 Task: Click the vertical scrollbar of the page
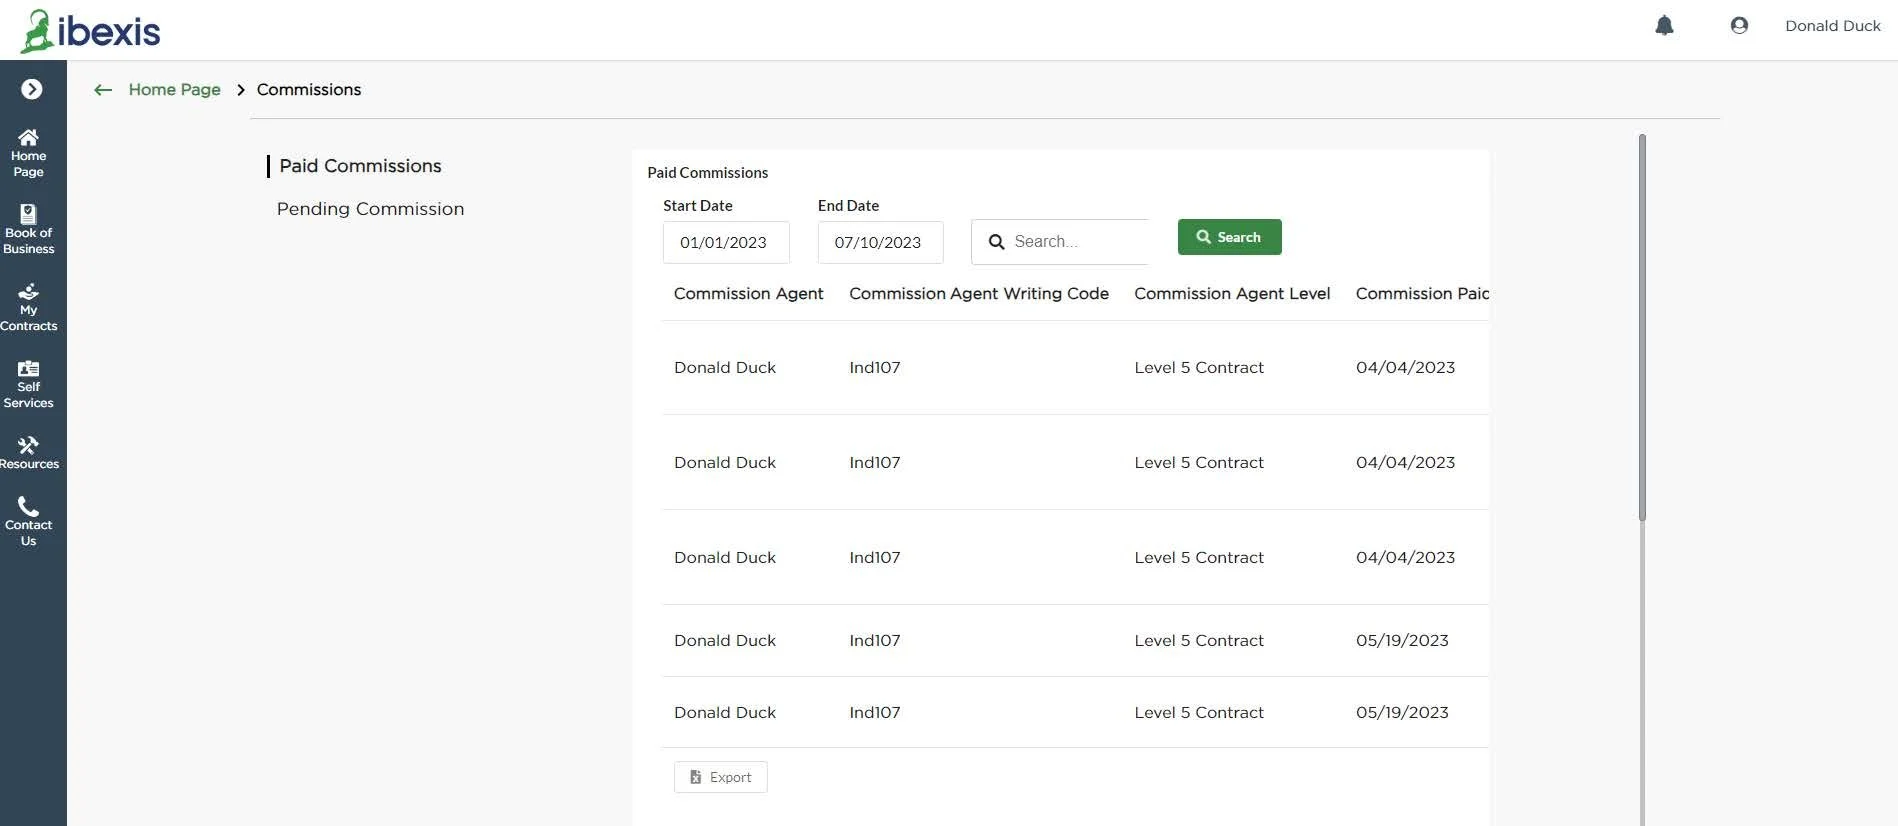click(x=1642, y=327)
